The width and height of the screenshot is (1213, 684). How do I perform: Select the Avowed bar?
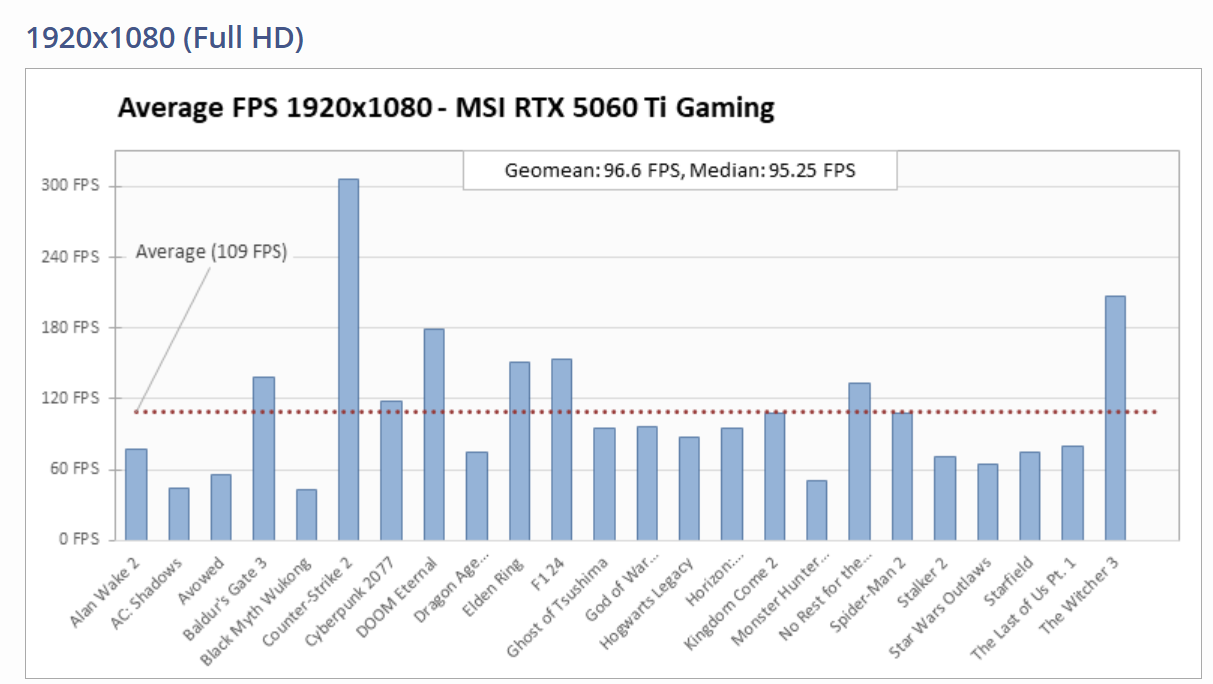221,507
